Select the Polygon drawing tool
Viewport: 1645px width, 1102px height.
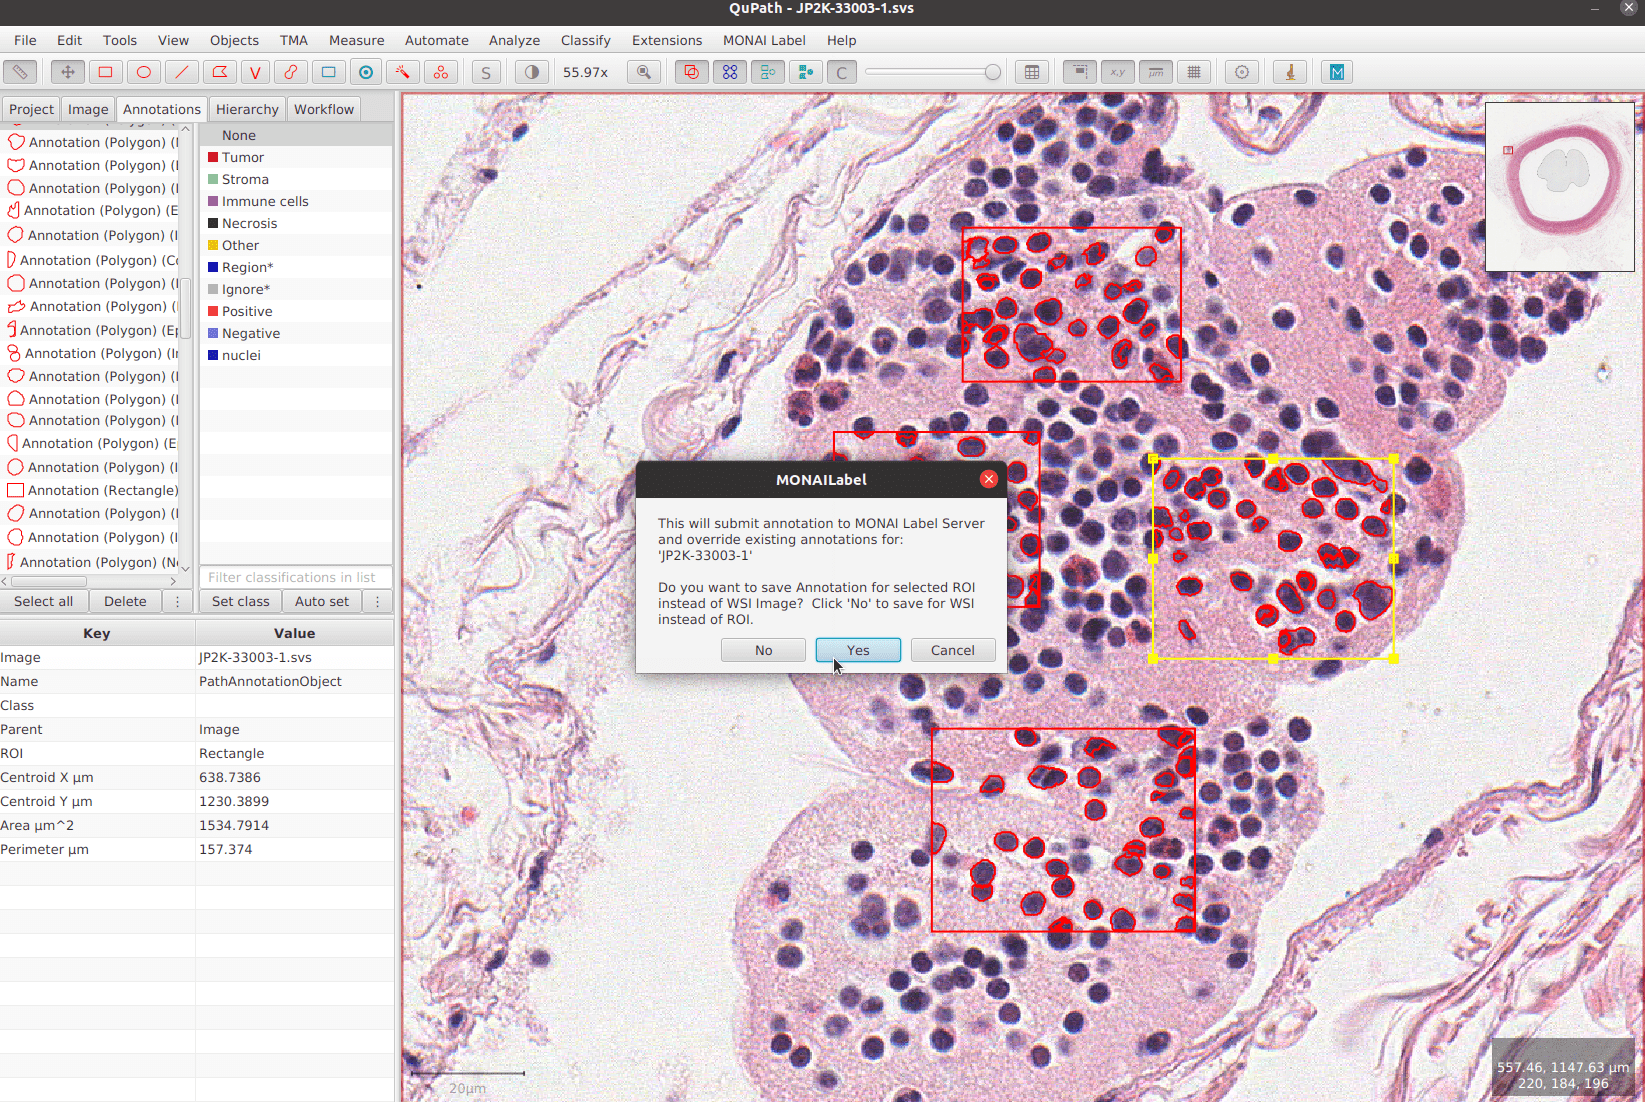pyautogui.click(x=219, y=72)
